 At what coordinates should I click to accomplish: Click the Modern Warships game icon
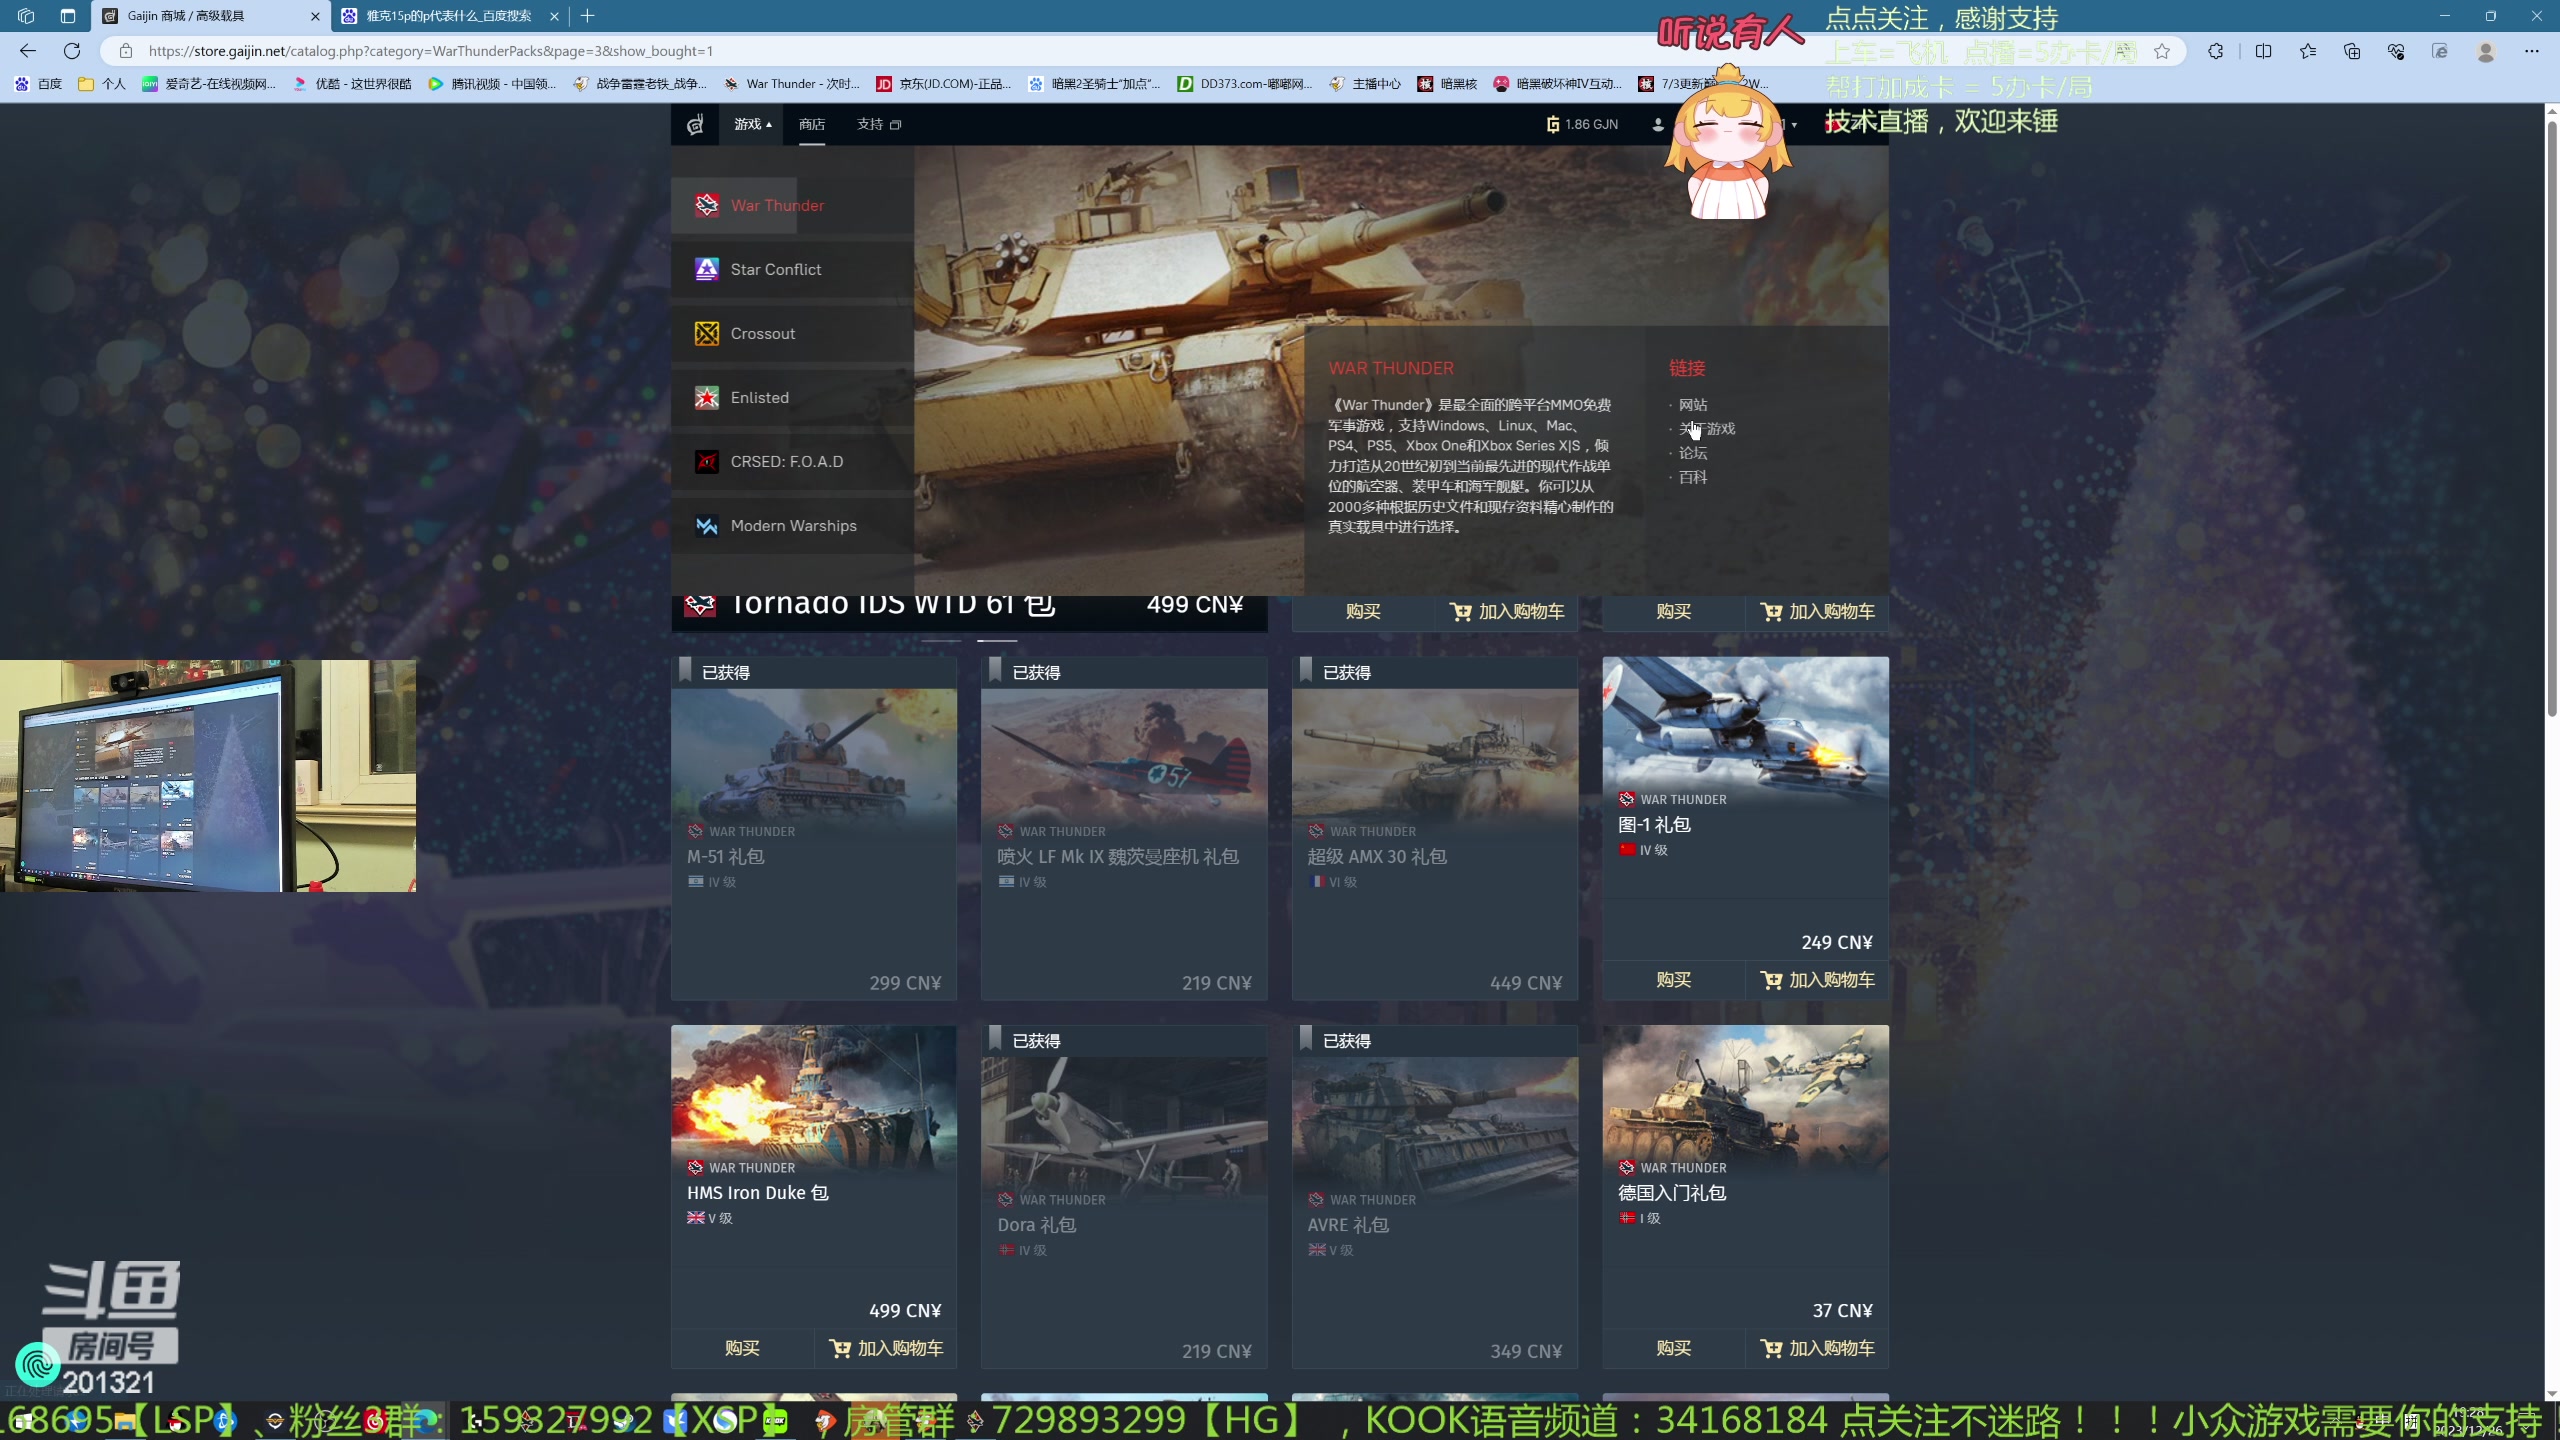(707, 525)
